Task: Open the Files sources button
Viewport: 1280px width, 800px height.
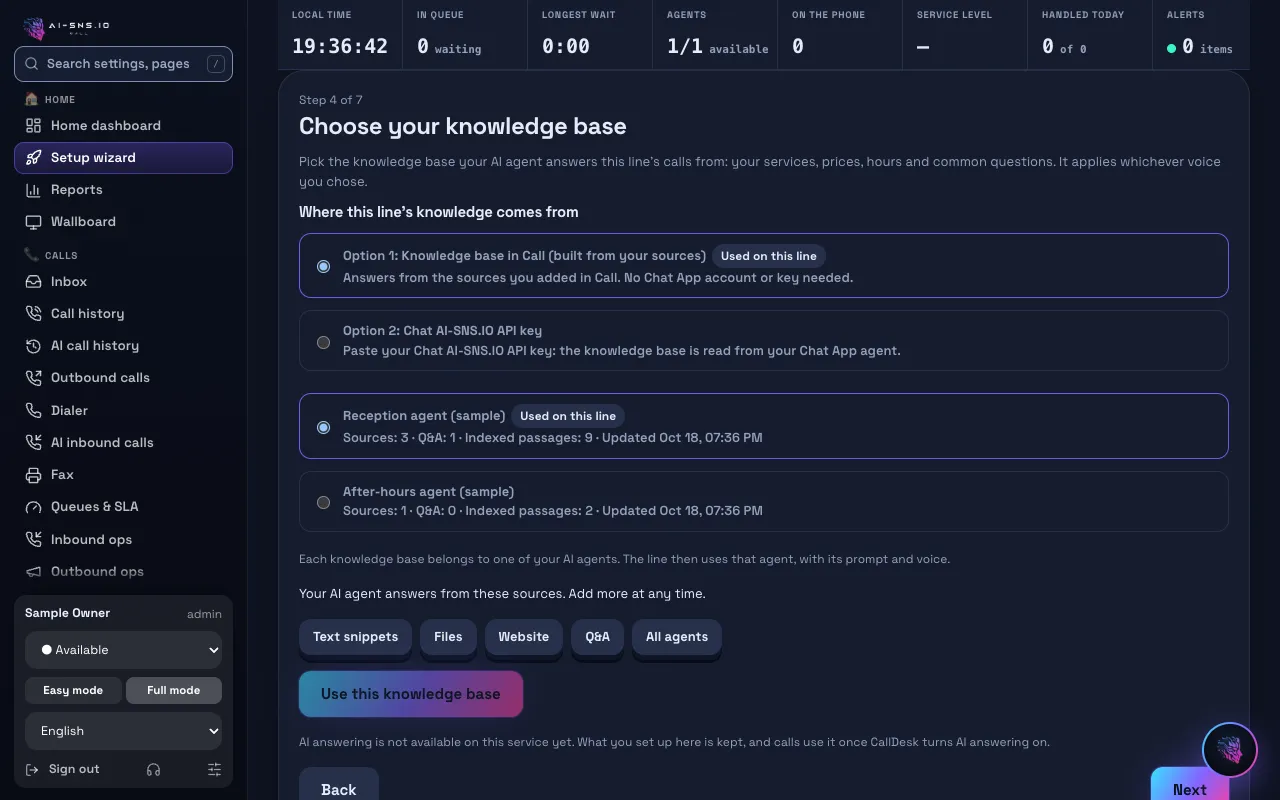Action: (448, 637)
